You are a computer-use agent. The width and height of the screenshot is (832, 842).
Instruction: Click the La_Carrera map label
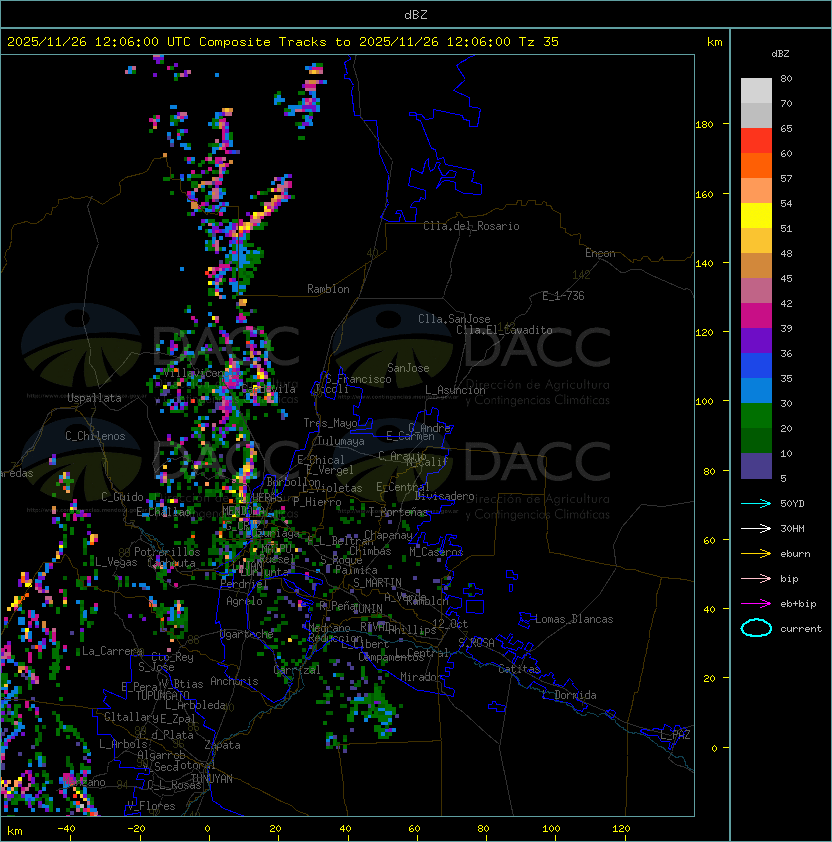(112, 651)
